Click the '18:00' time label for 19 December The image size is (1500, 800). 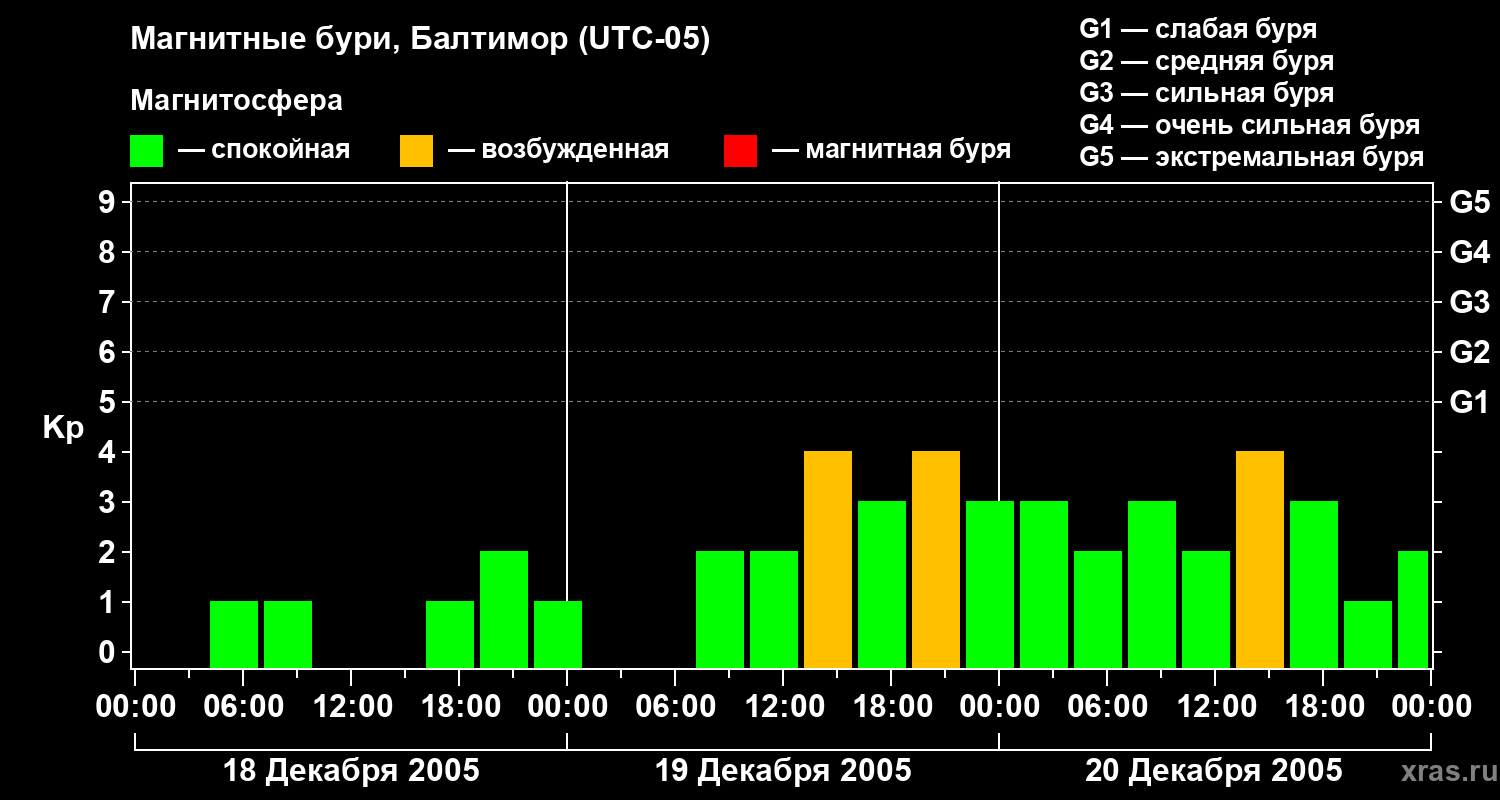[x=891, y=706]
